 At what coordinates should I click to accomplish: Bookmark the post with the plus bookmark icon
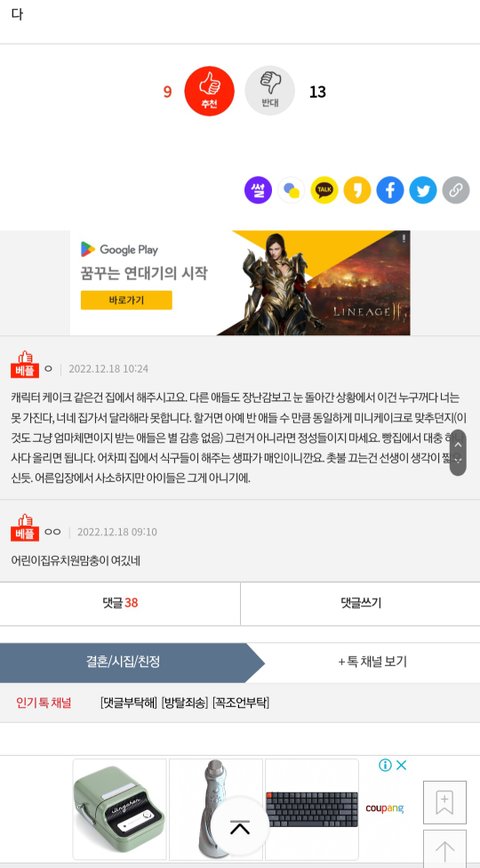click(445, 802)
